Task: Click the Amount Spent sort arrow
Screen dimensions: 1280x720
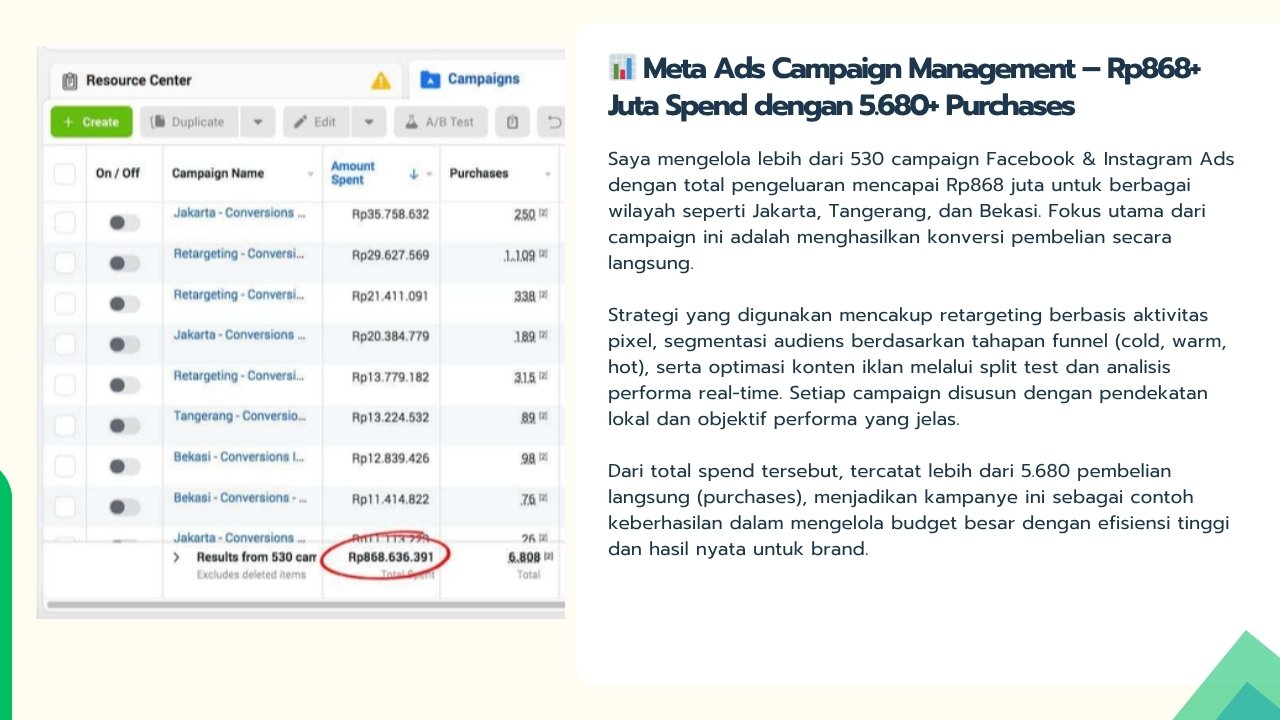Action: [x=414, y=174]
